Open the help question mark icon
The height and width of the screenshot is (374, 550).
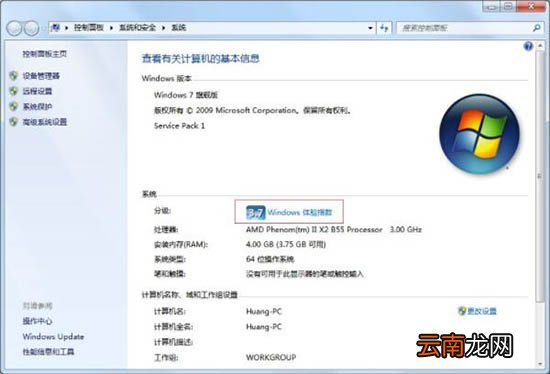528,46
